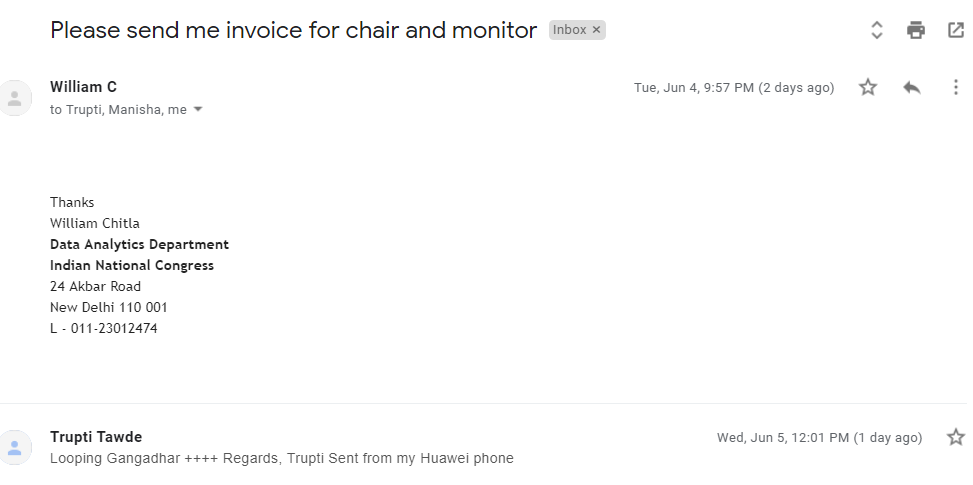Click the Wed, Jun 5 timestamp

(x=818, y=438)
